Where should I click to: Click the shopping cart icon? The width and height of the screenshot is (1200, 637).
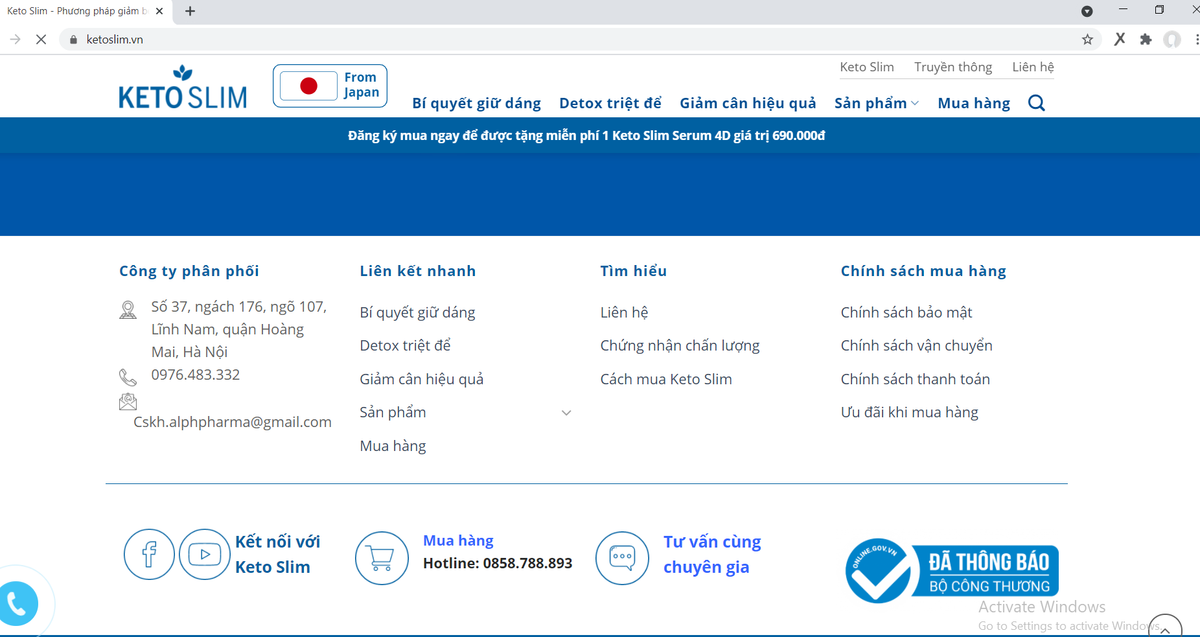pos(381,557)
